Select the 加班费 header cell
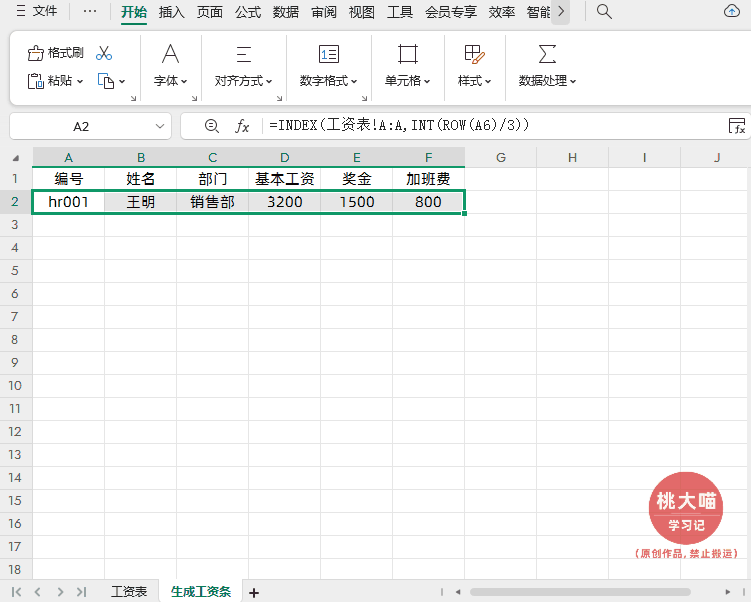Screen dimensions: 751x602 (428, 179)
